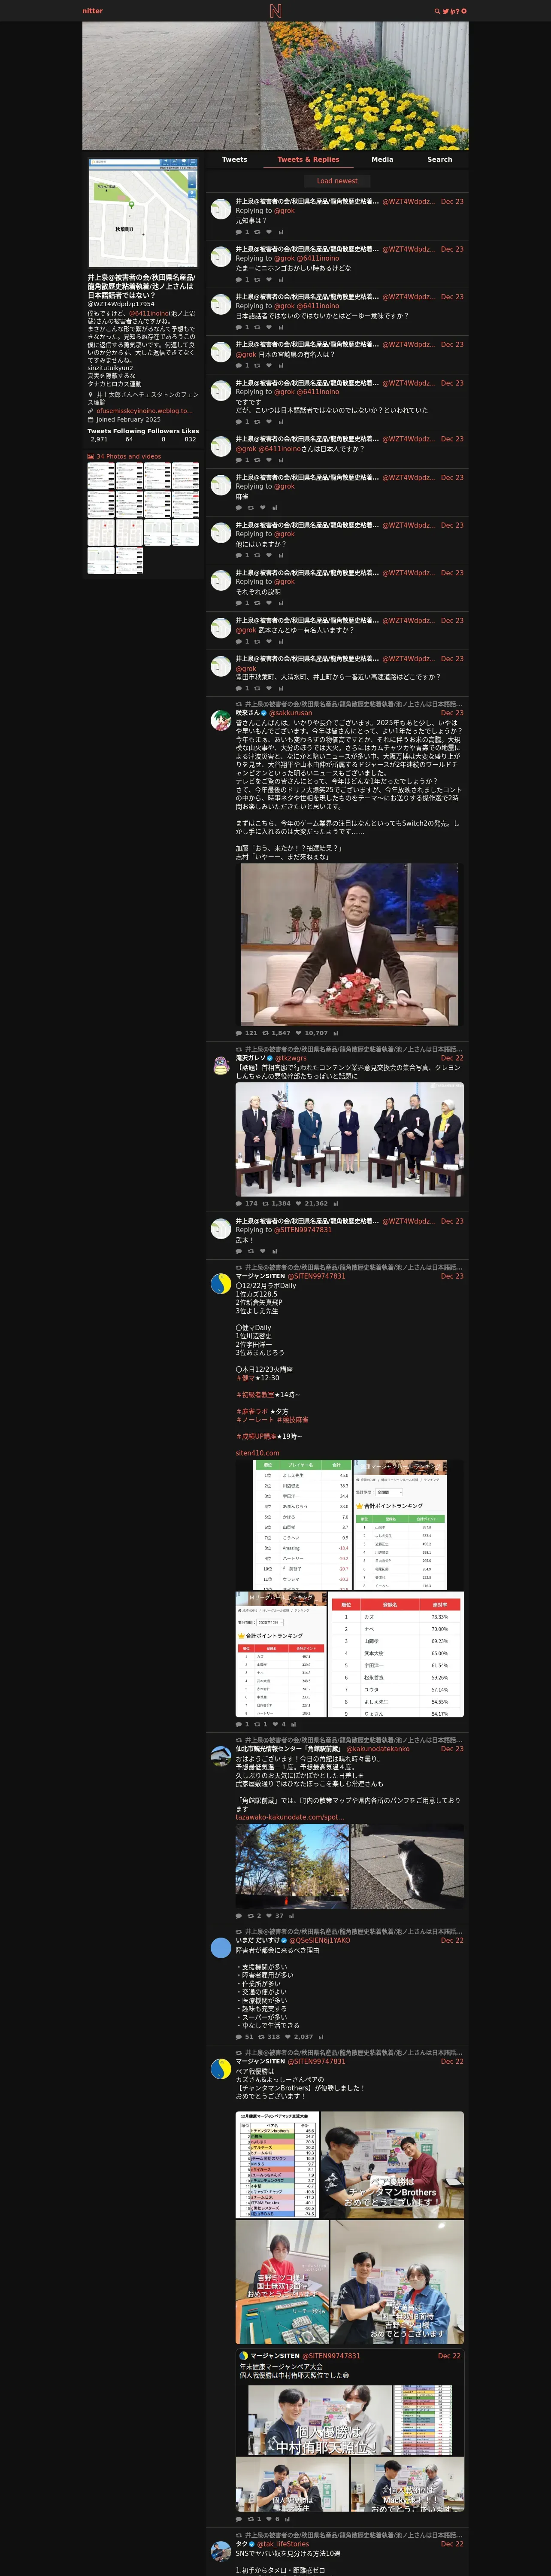
Task: Click comment icon on たまーにニホンゴおかしい tweet
Action: coord(239,279)
